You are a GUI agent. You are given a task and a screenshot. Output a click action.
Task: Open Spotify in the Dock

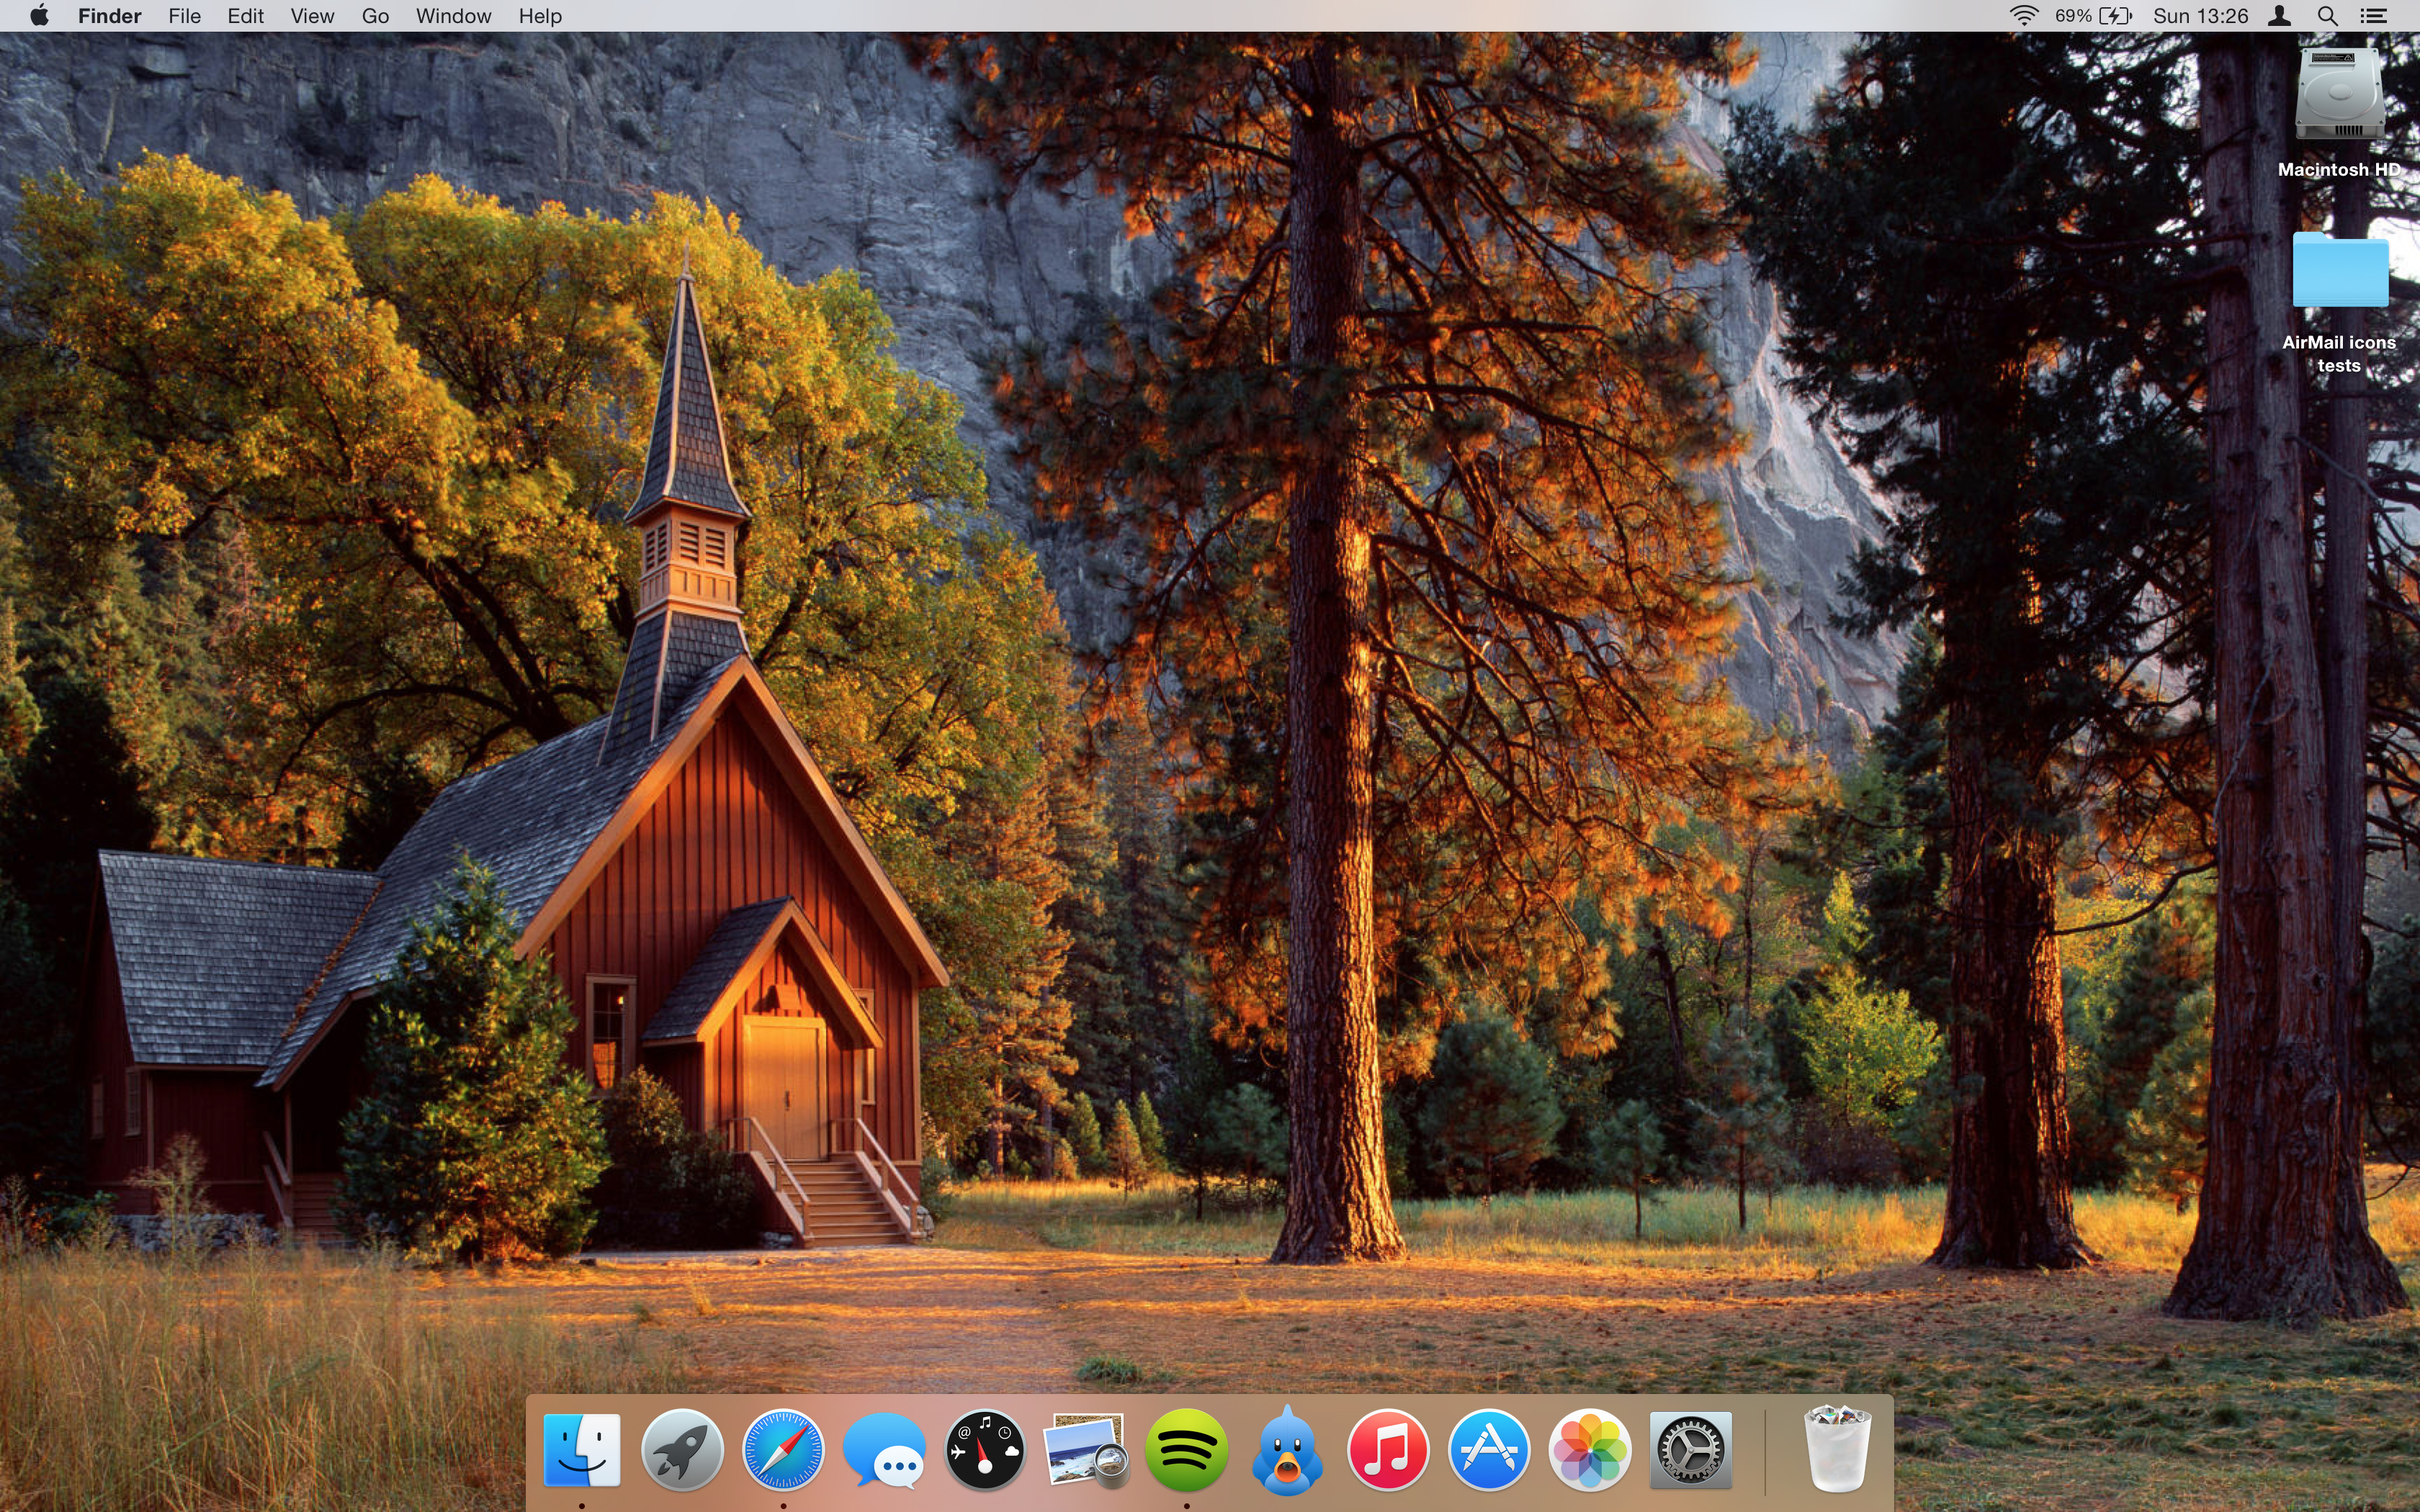pyautogui.click(x=1186, y=1450)
